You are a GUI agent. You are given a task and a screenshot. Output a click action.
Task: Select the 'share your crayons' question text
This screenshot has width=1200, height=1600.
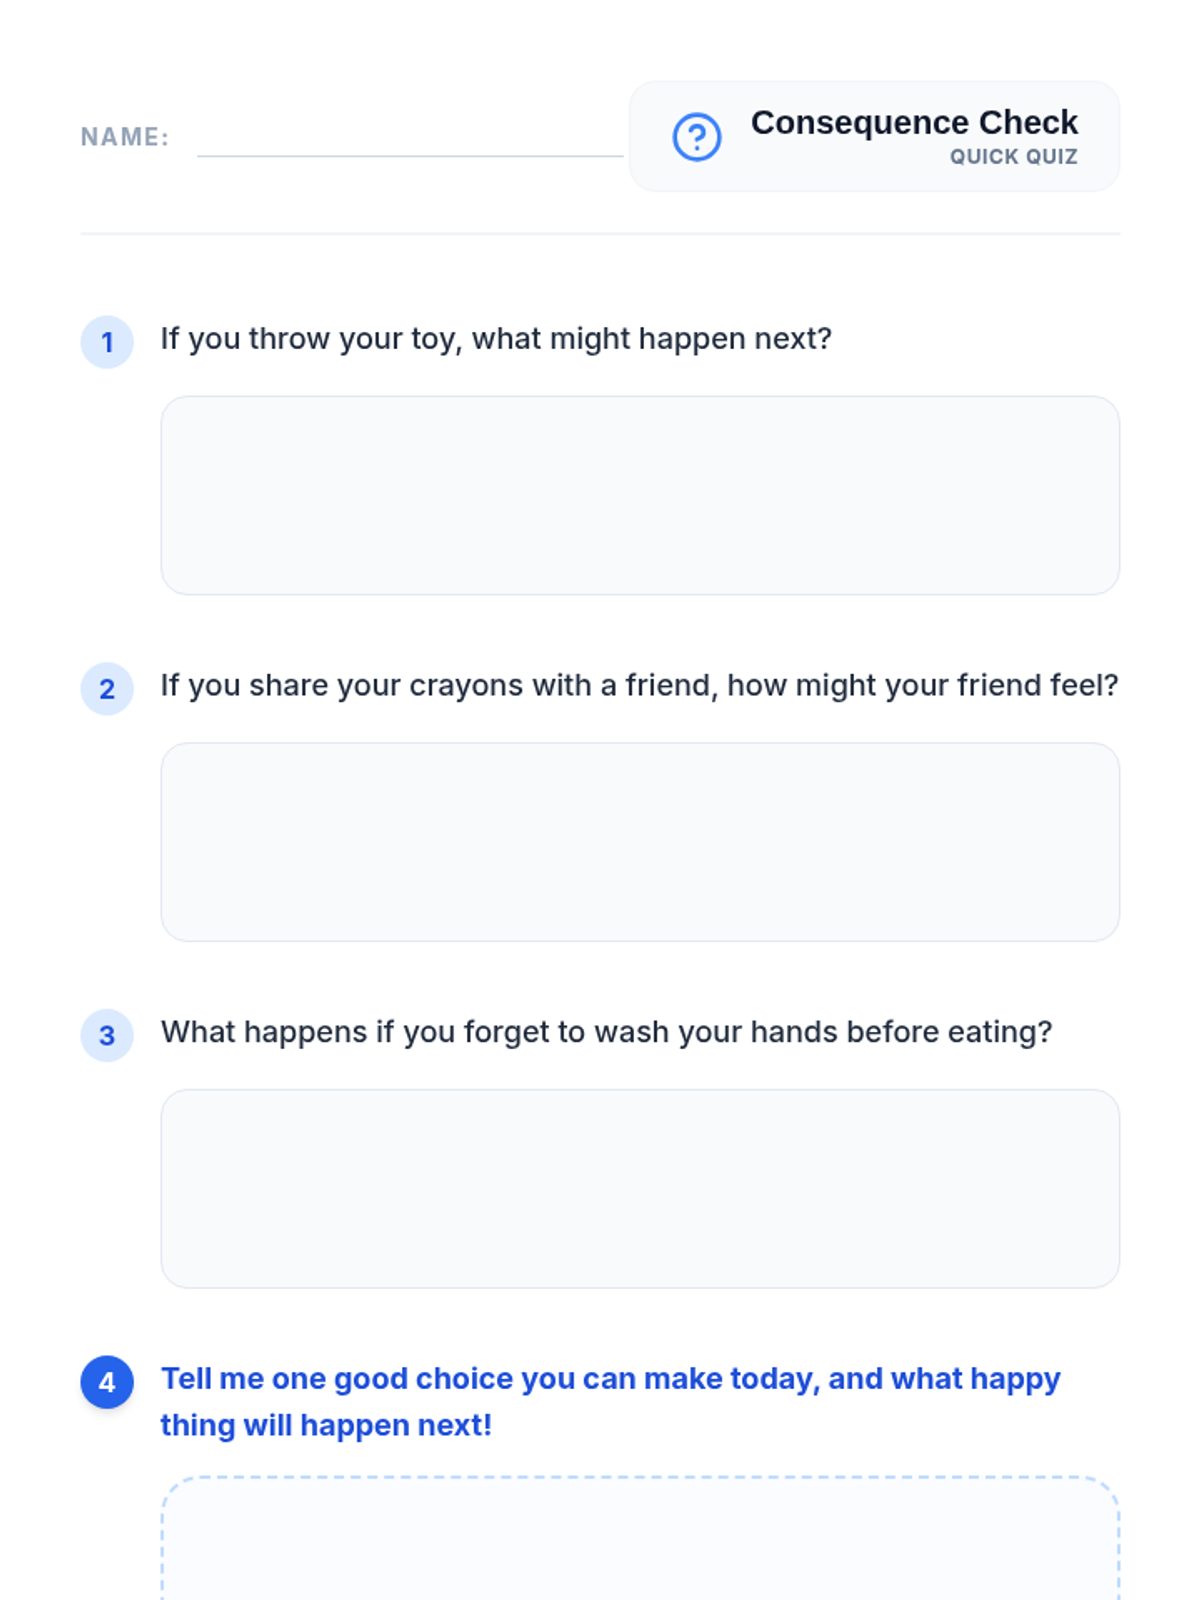[640, 686]
